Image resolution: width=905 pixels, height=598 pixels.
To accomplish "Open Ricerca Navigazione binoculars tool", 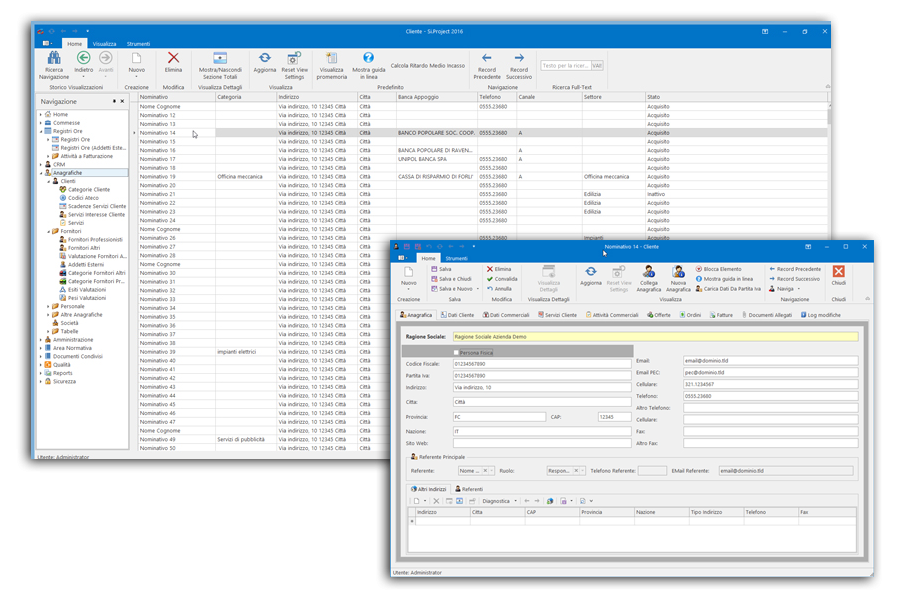I will pyautogui.click(x=54, y=65).
